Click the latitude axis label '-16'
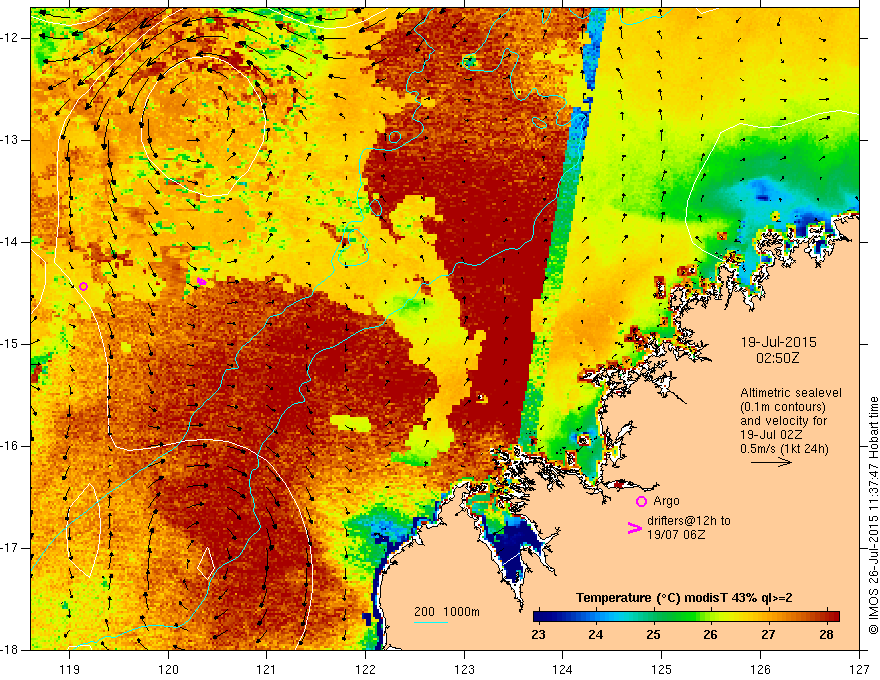Image resolution: width=880 pixels, height=680 pixels. tap(11, 446)
